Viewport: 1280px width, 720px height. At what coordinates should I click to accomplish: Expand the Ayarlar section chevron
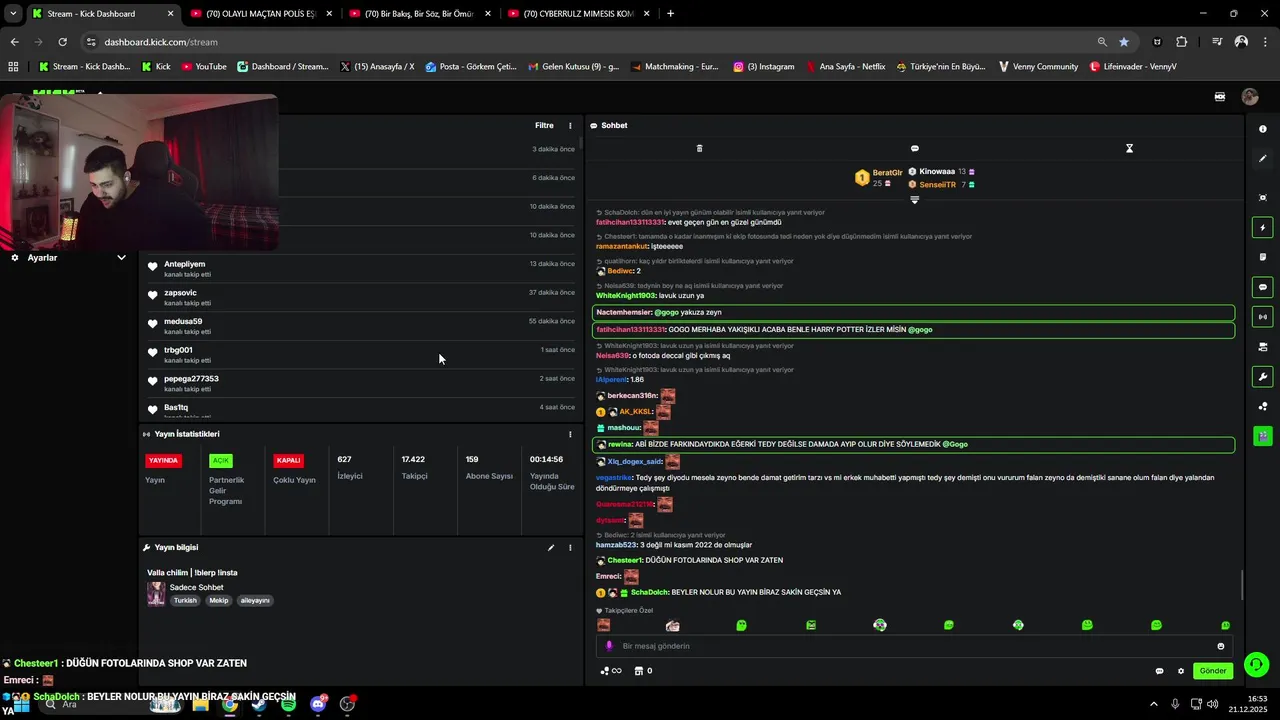tap(121, 258)
